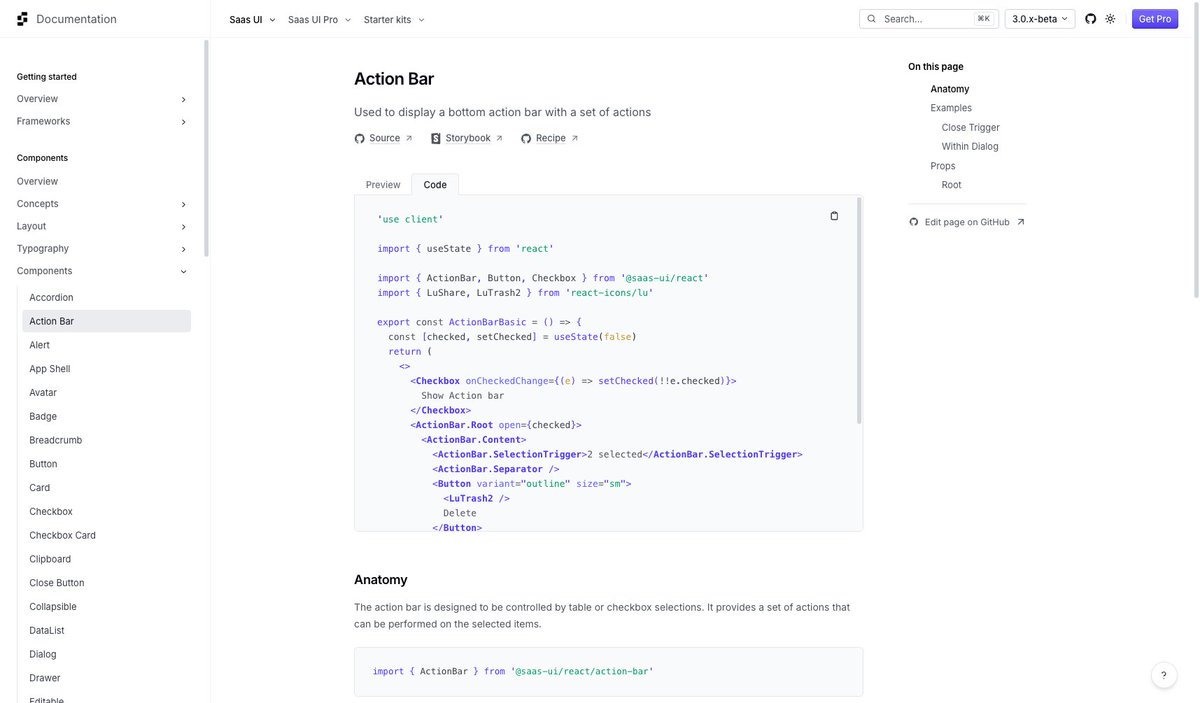
Task: Click the Get Pro button
Action: tap(1155, 19)
